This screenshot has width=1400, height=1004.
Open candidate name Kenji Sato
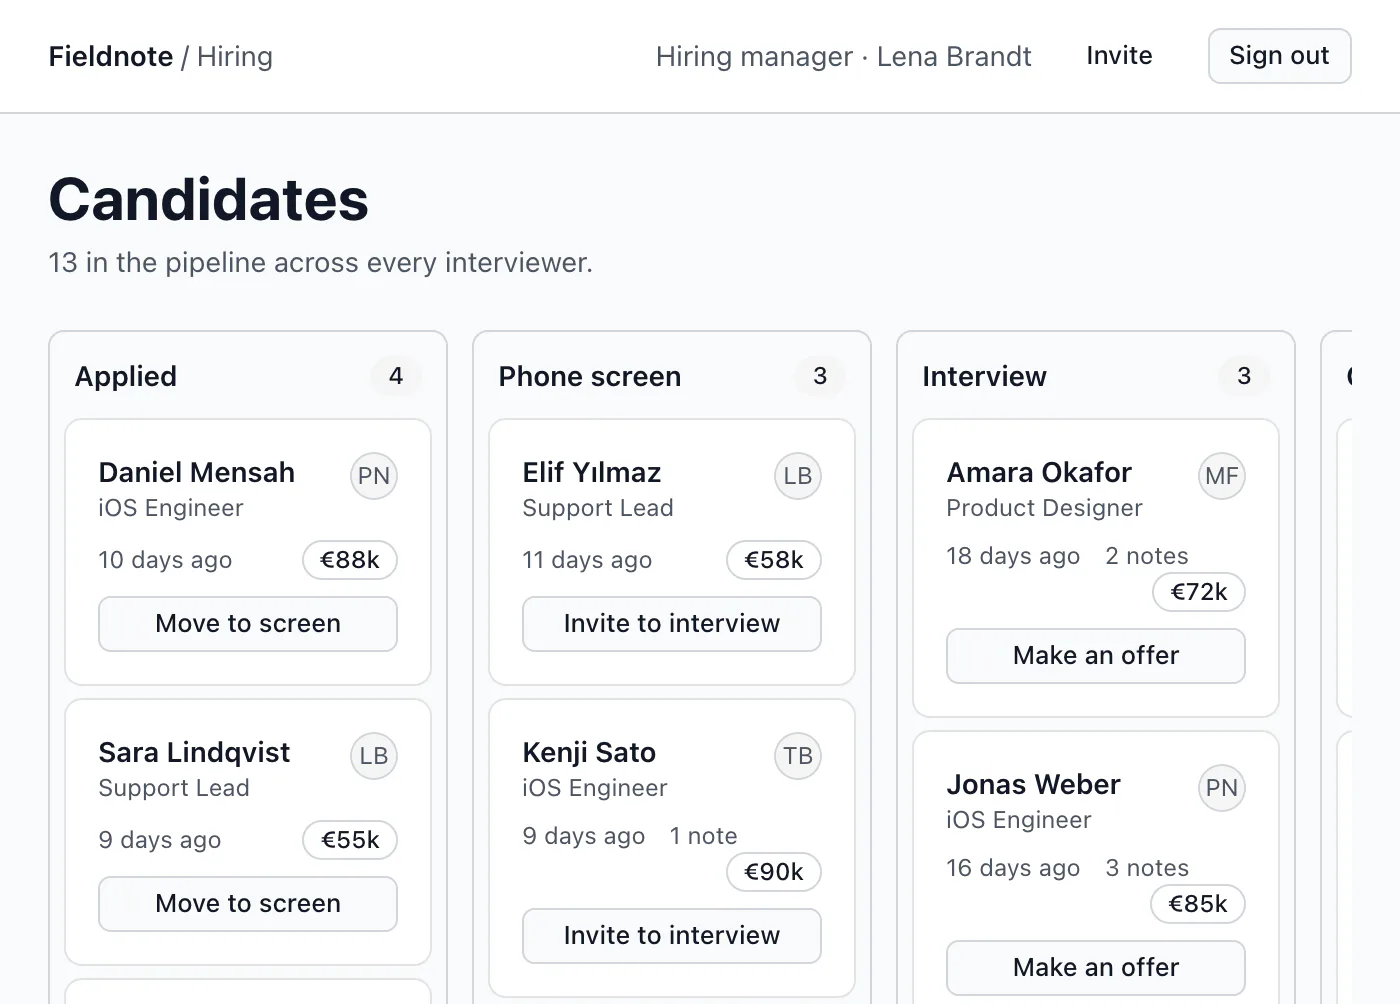click(x=589, y=752)
